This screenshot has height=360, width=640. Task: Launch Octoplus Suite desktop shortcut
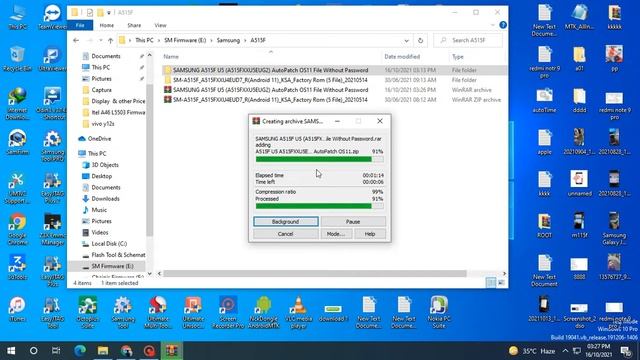point(87,313)
